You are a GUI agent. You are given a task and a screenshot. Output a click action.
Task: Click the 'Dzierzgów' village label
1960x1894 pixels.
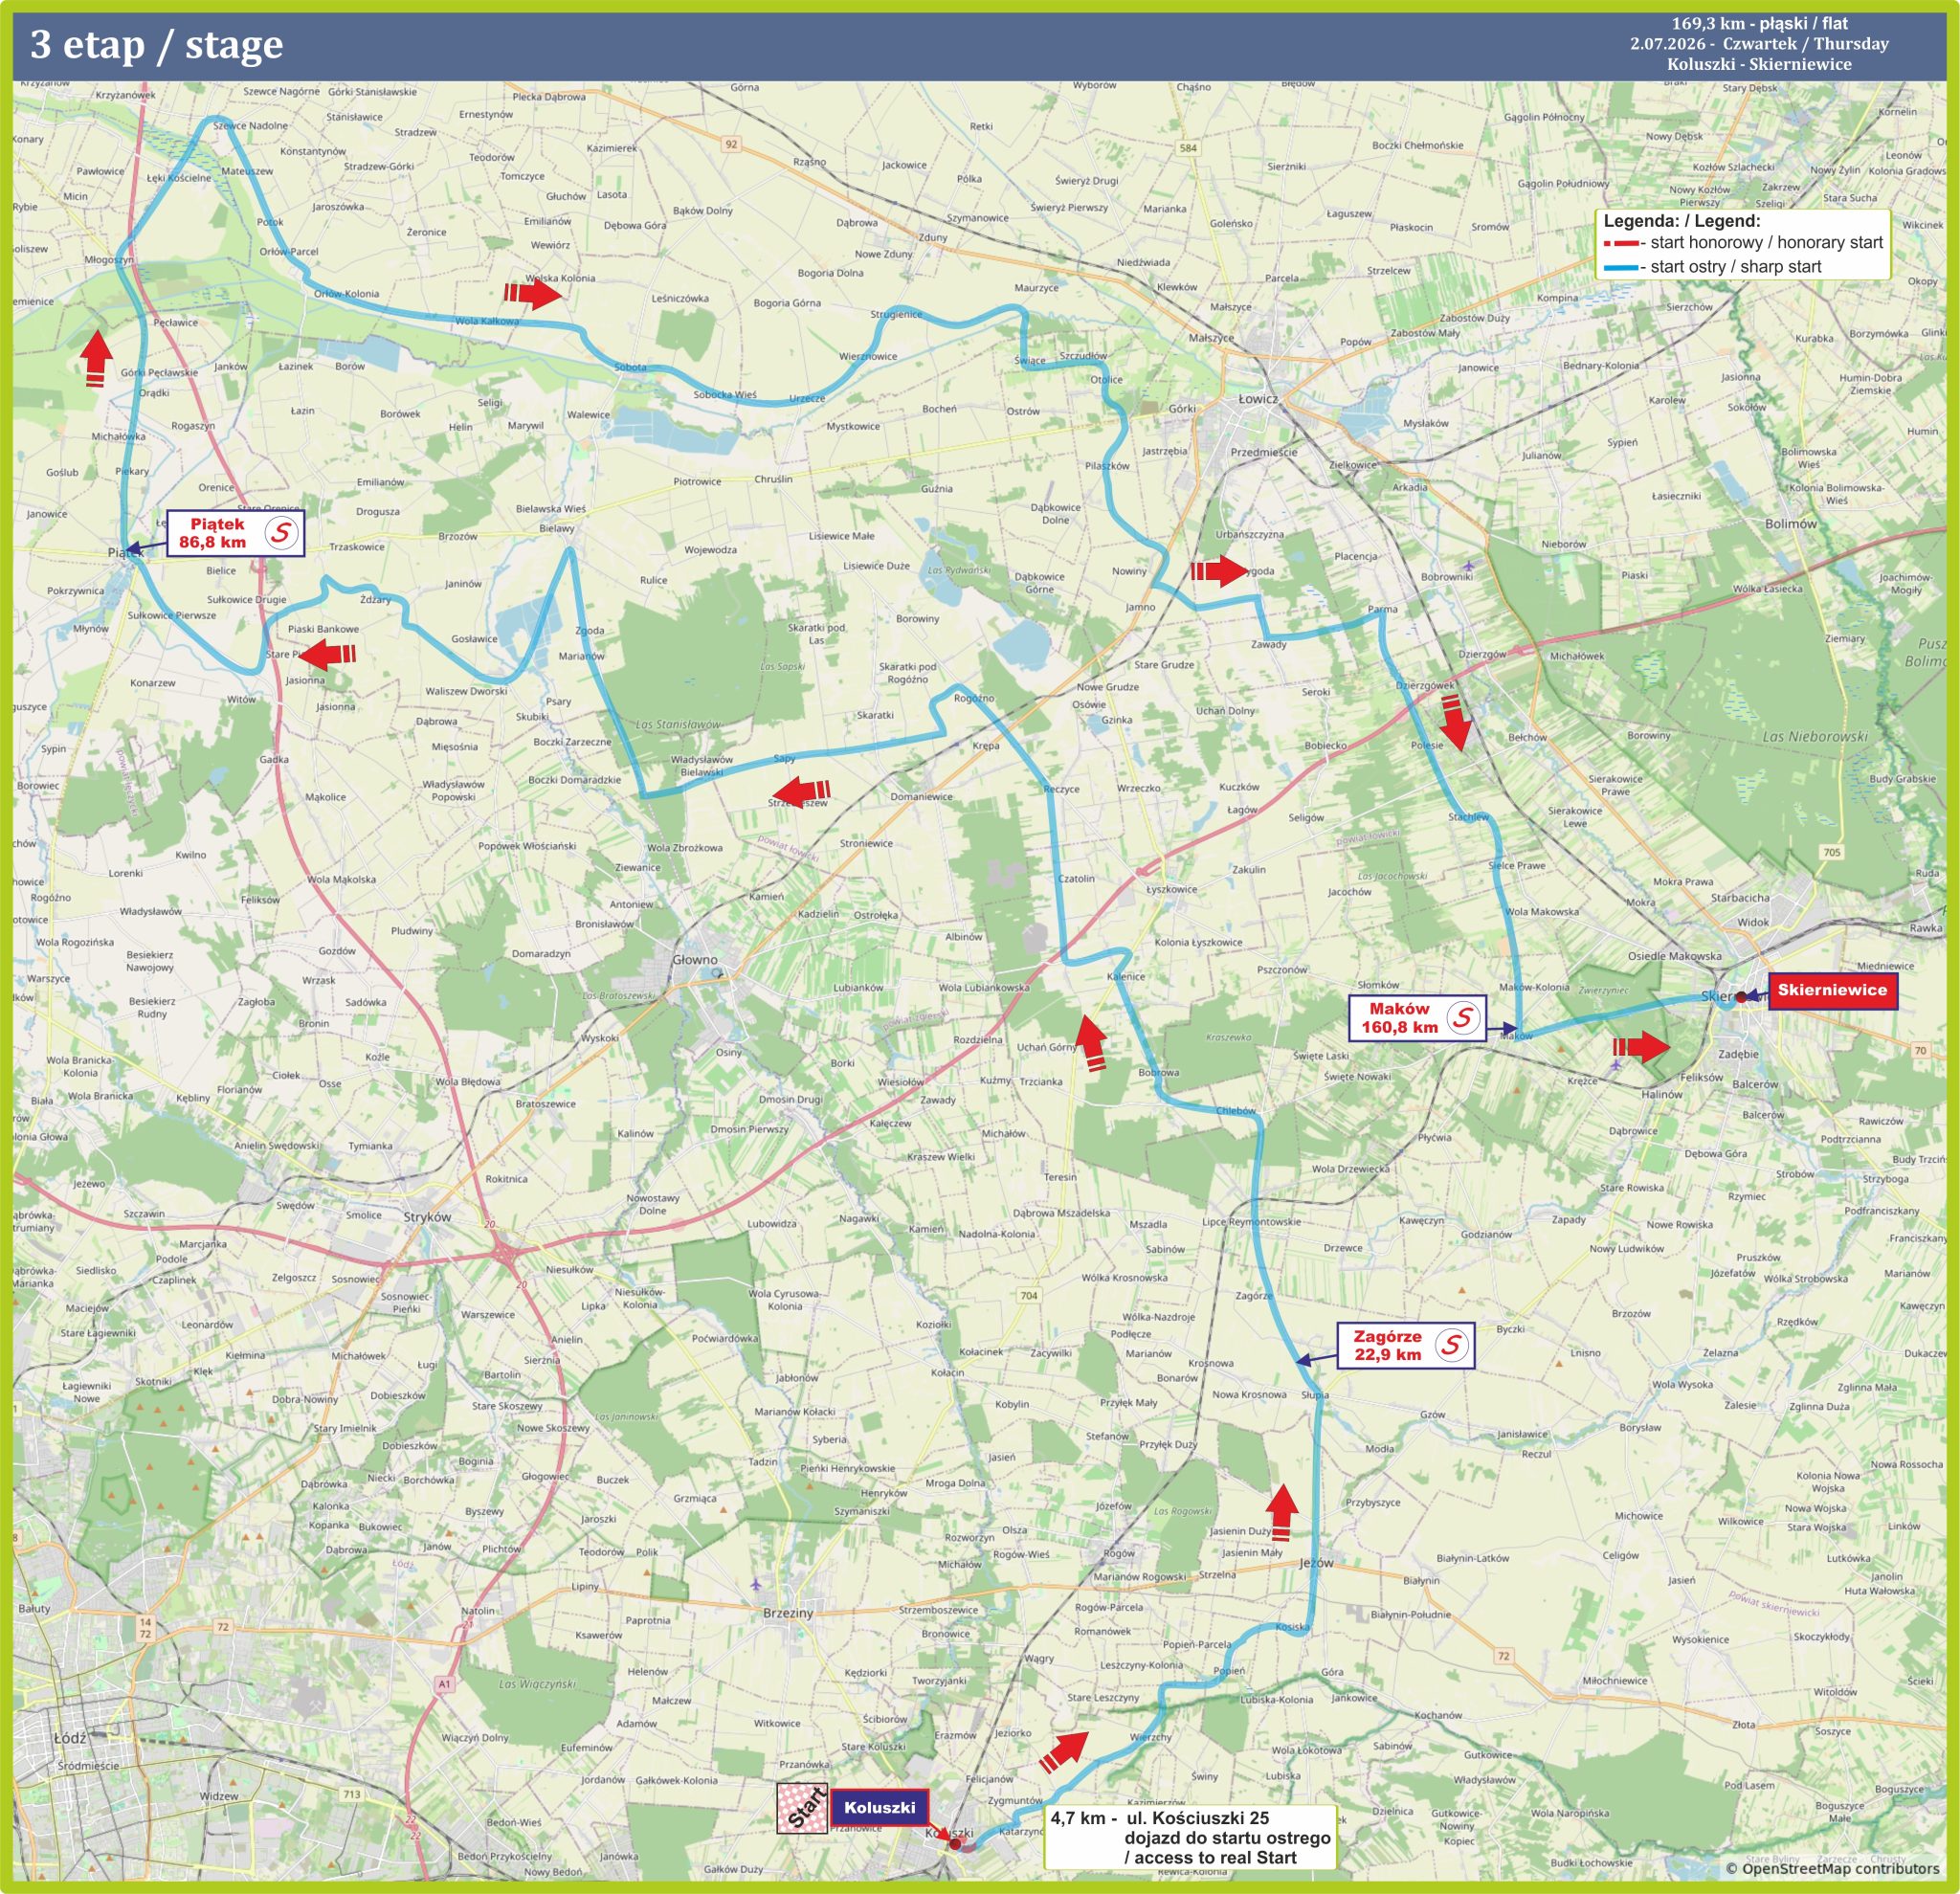pos(1482,654)
